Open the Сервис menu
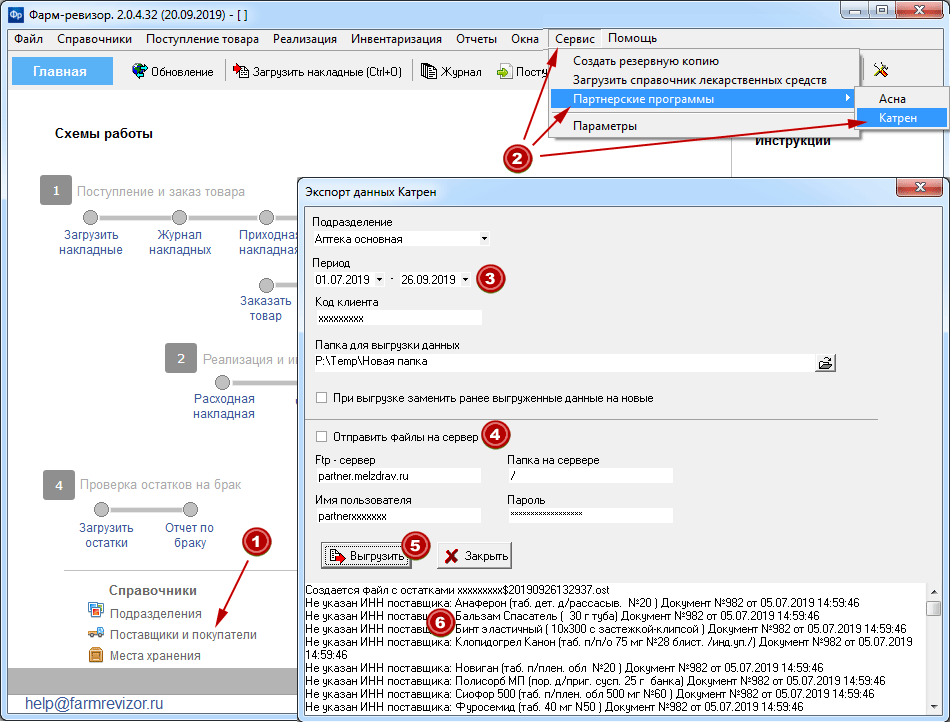The width and height of the screenshot is (950, 722). [574, 39]
